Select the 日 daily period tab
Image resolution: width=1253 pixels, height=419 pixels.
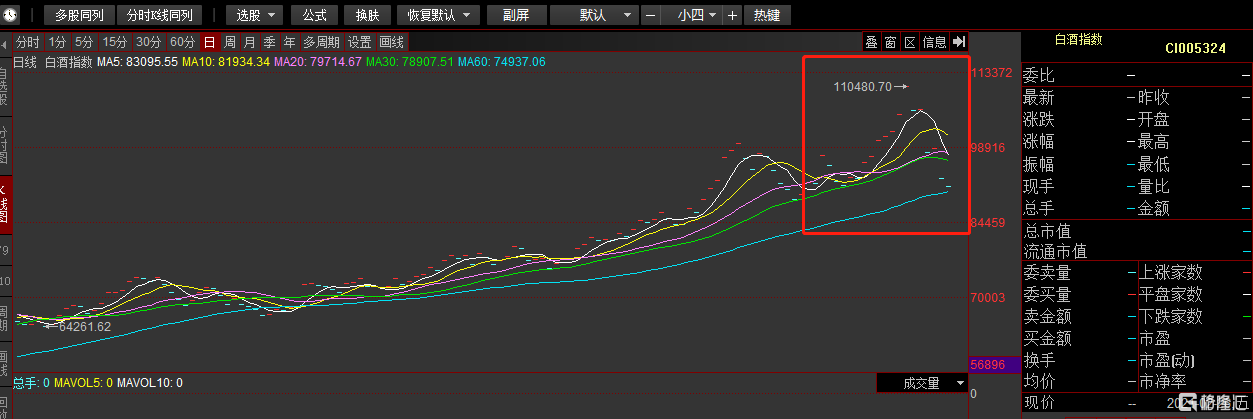209,42
